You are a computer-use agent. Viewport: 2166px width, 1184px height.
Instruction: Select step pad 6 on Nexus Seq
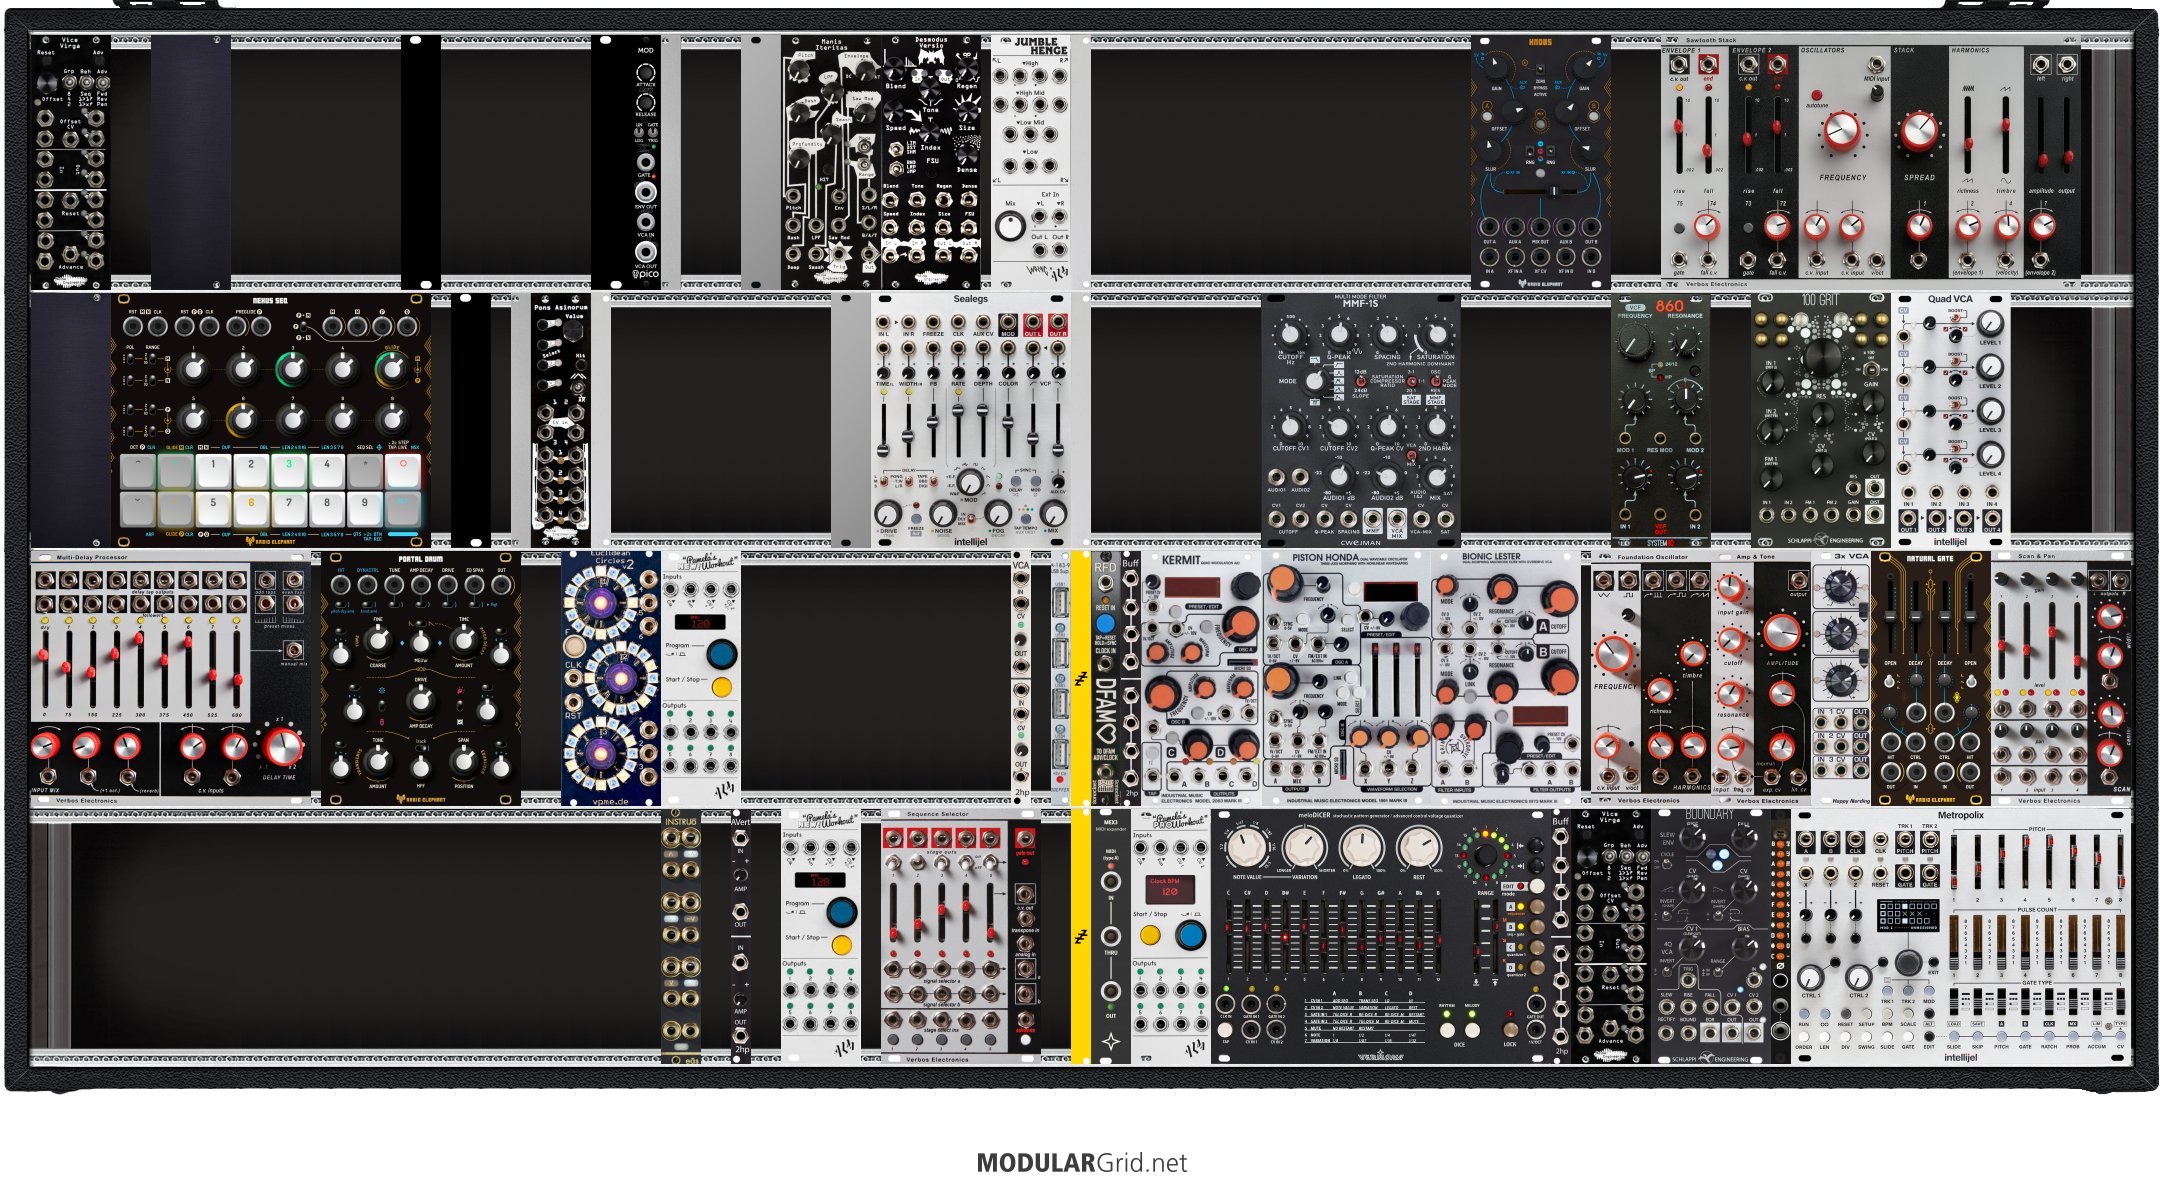click(x=250, y=508)
